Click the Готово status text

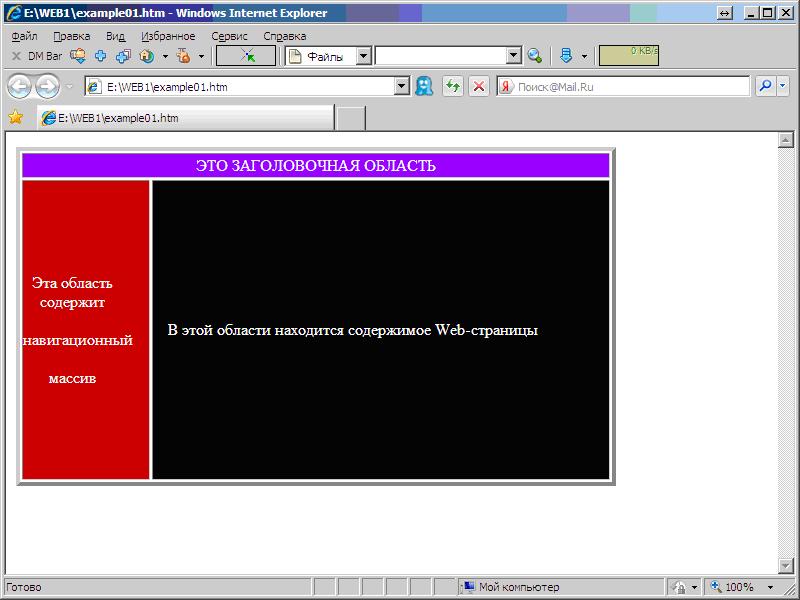[x=23, y=587]
